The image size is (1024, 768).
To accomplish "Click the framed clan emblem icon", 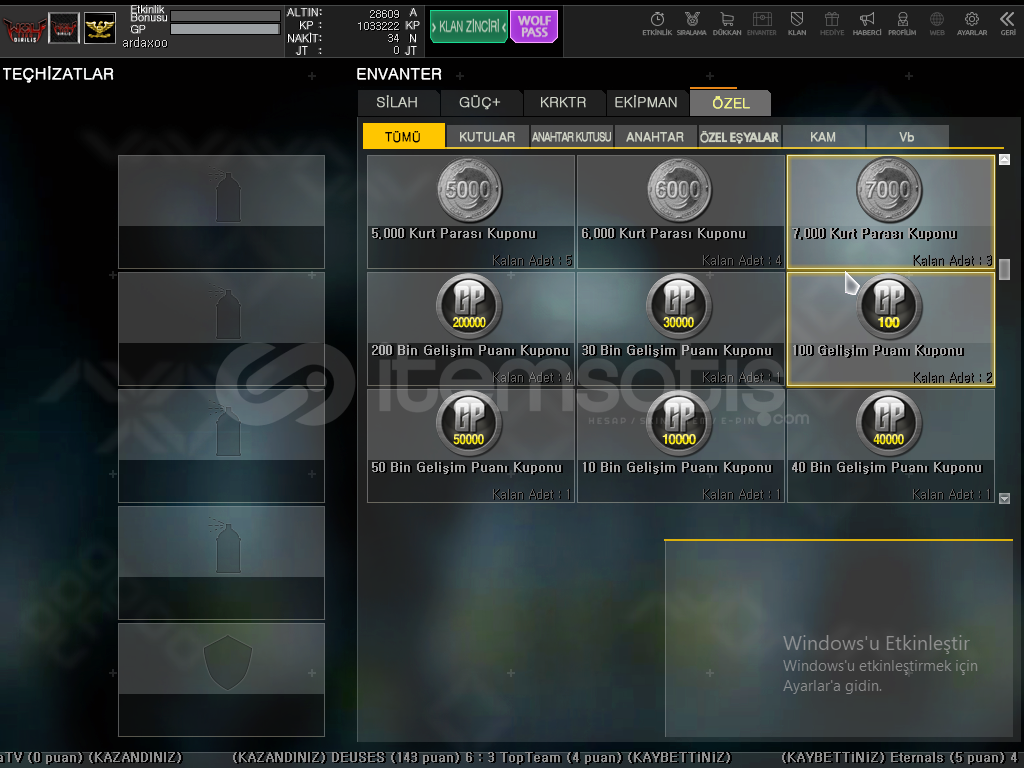I will (63, 28).
